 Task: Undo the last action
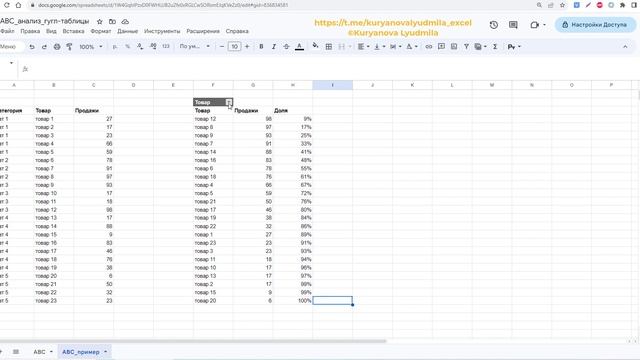point(31,47)
